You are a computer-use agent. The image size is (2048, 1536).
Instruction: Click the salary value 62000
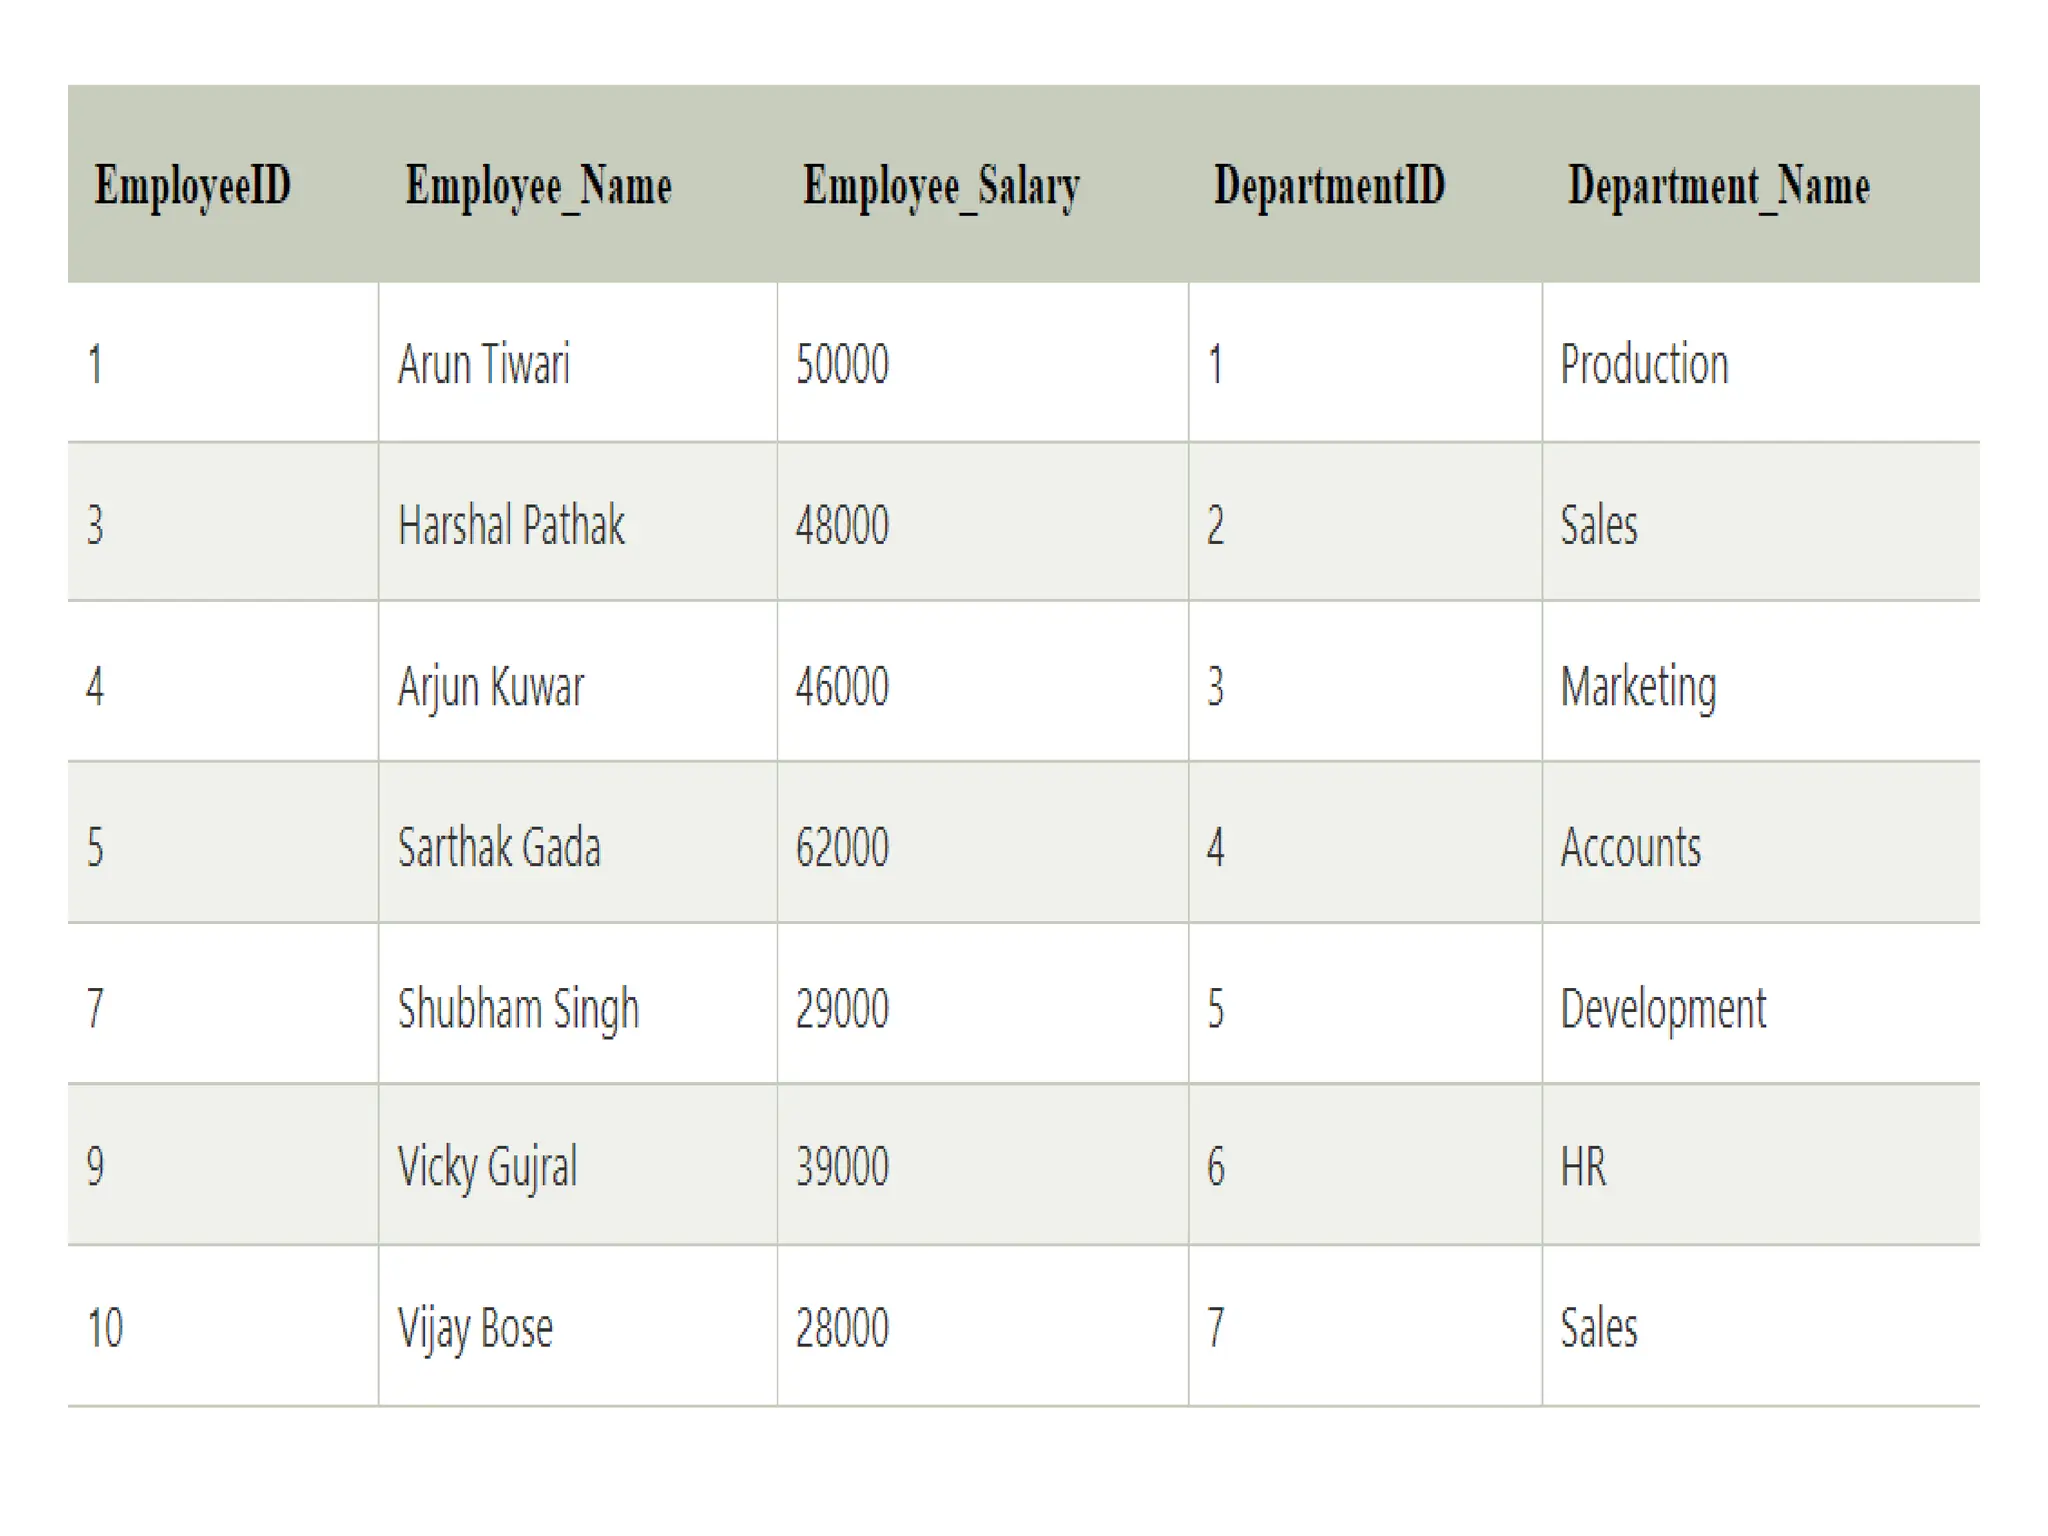point(842,848)
